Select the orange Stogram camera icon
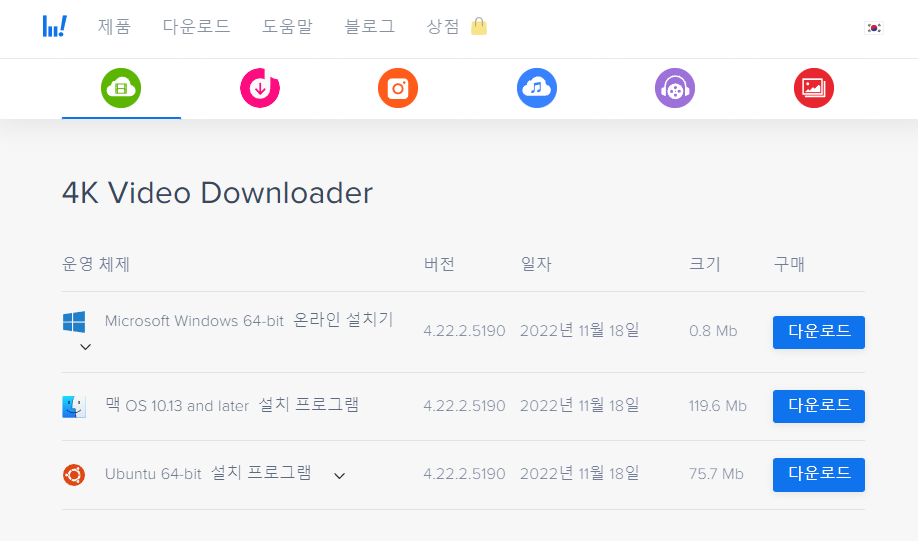The height and width of the screenshot is (541, 918). point(398,88)
